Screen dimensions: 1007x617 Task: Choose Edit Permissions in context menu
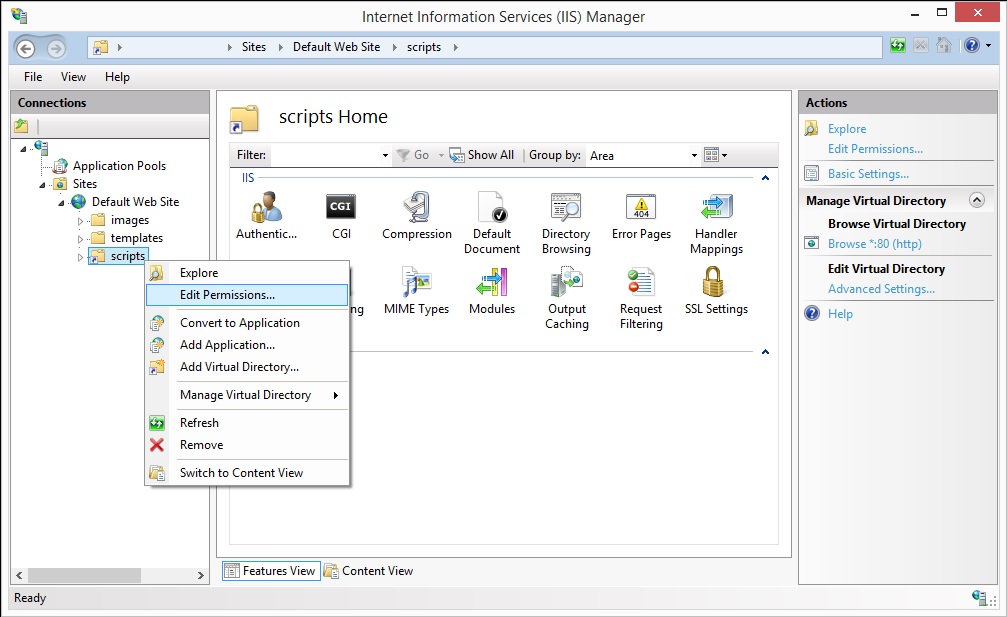click(x=247, y=295)
